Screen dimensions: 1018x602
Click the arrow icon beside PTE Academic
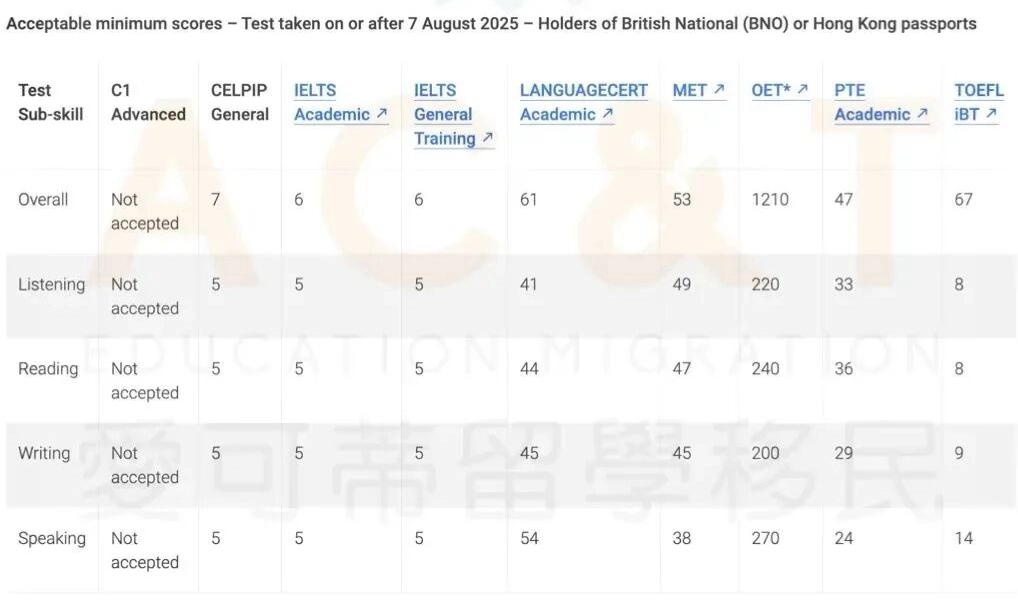[922, 115]
